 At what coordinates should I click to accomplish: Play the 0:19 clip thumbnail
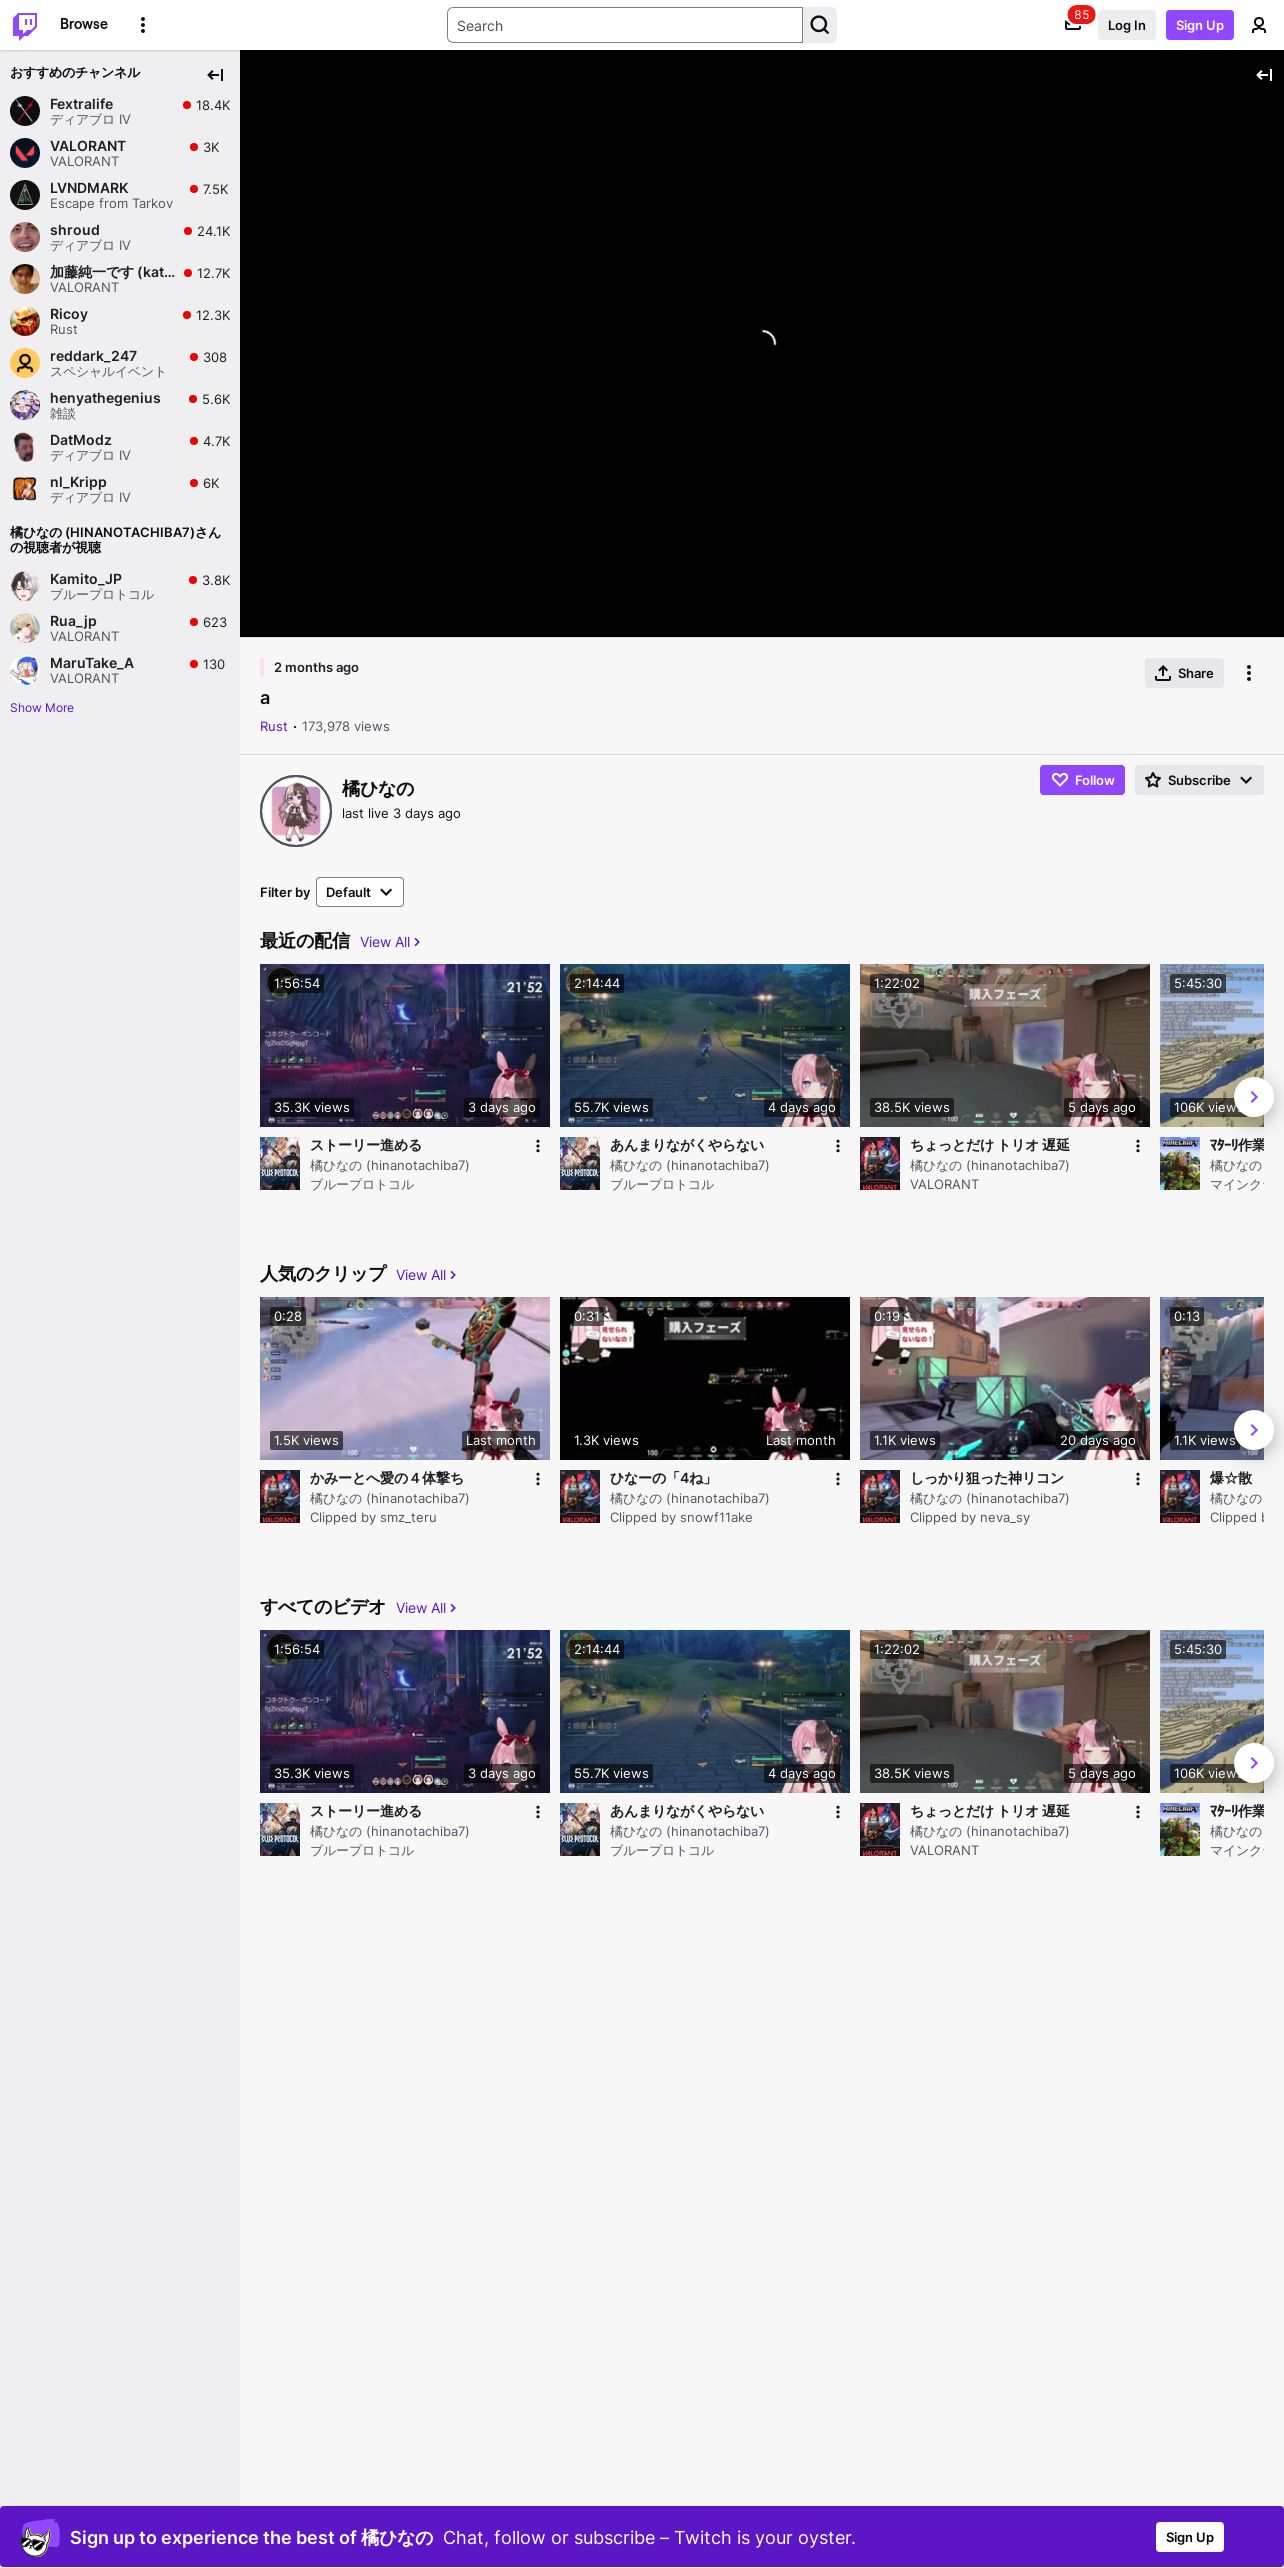pyautogui.click(x=1005, y=1378)
